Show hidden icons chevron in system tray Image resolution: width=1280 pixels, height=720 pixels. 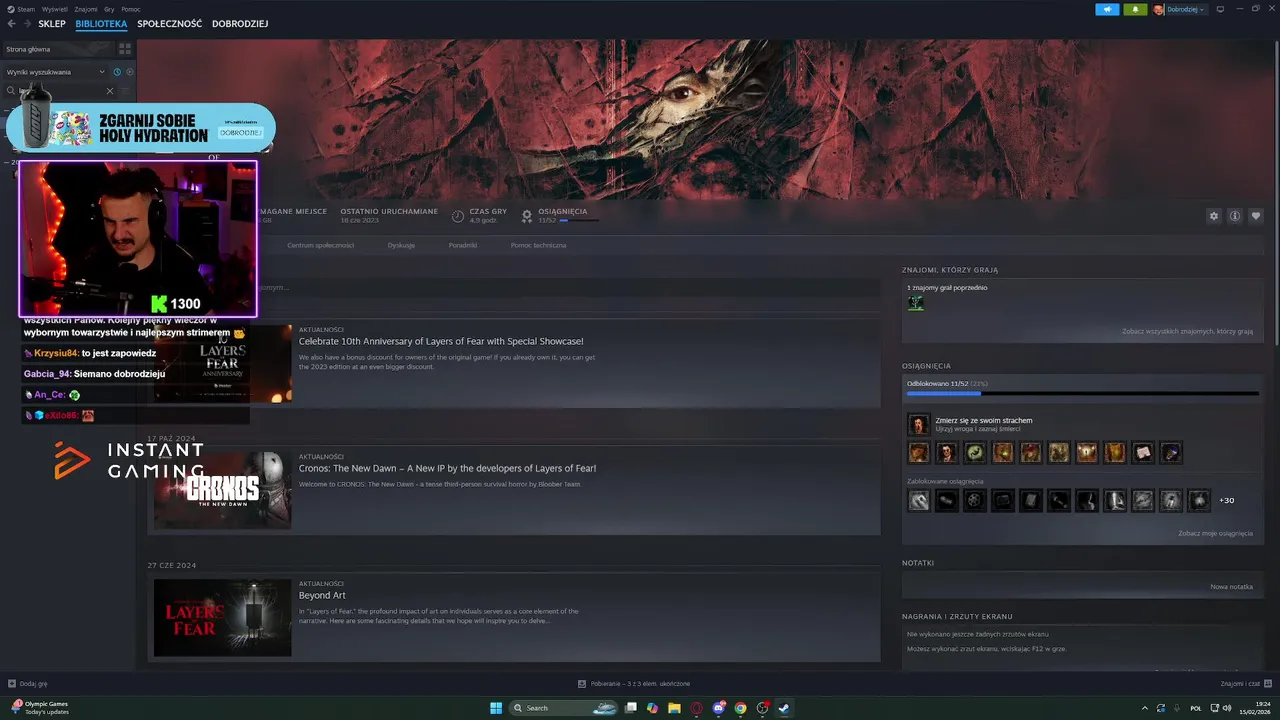point(1143,708)
